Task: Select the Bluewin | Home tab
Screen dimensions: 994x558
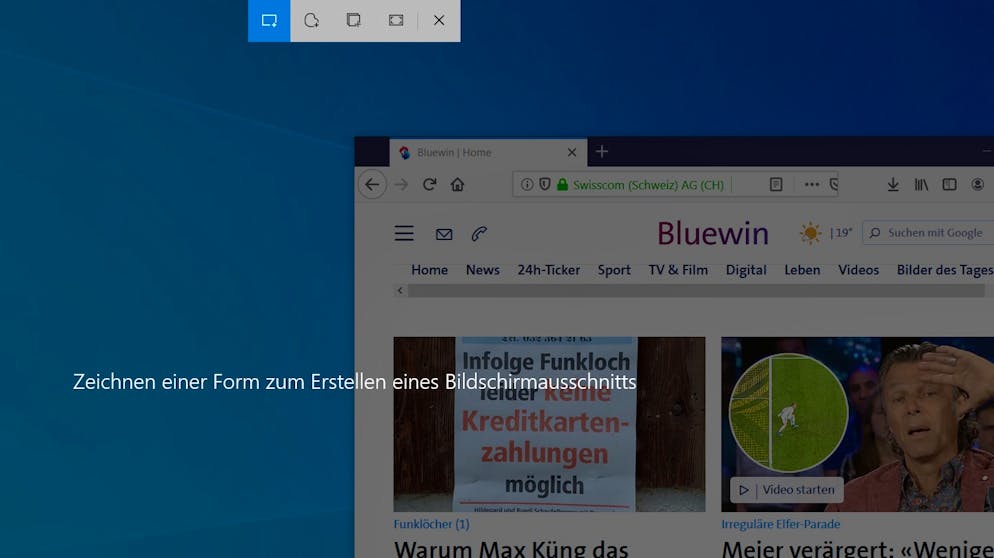Action: (x=488, y=153)
